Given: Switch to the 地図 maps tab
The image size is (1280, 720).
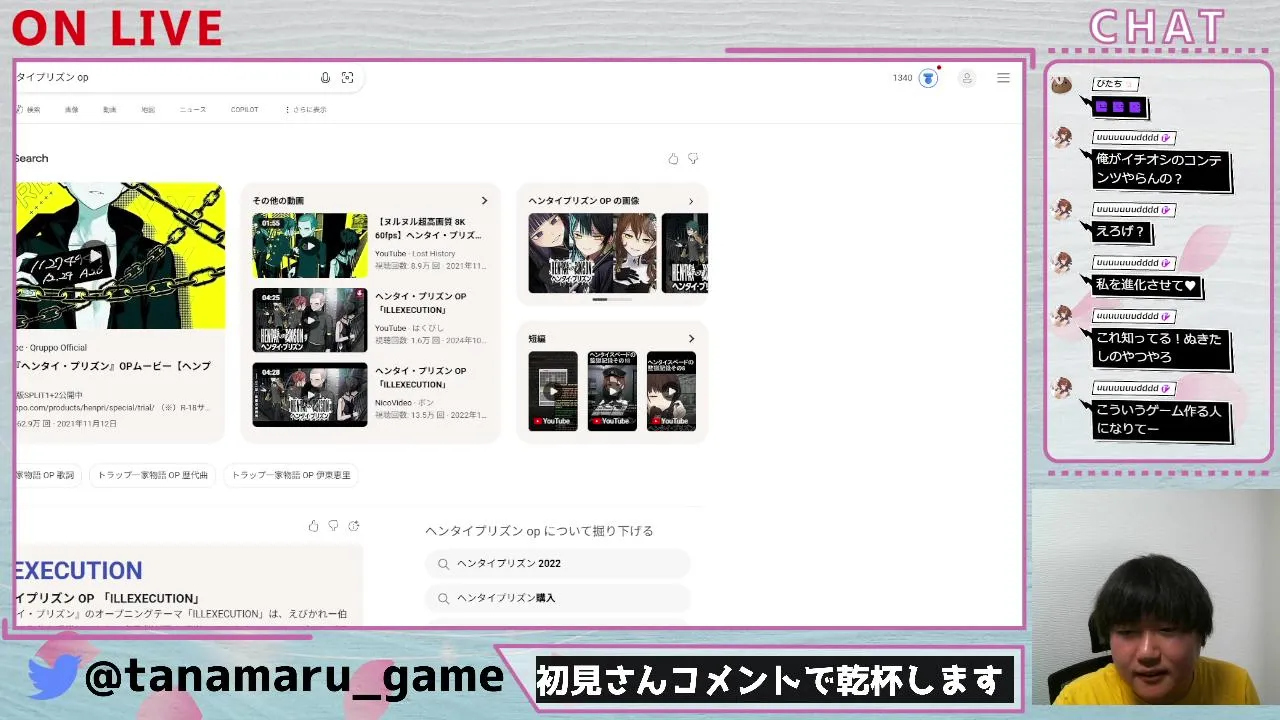Looking at the screenshot, I should 148,110.
